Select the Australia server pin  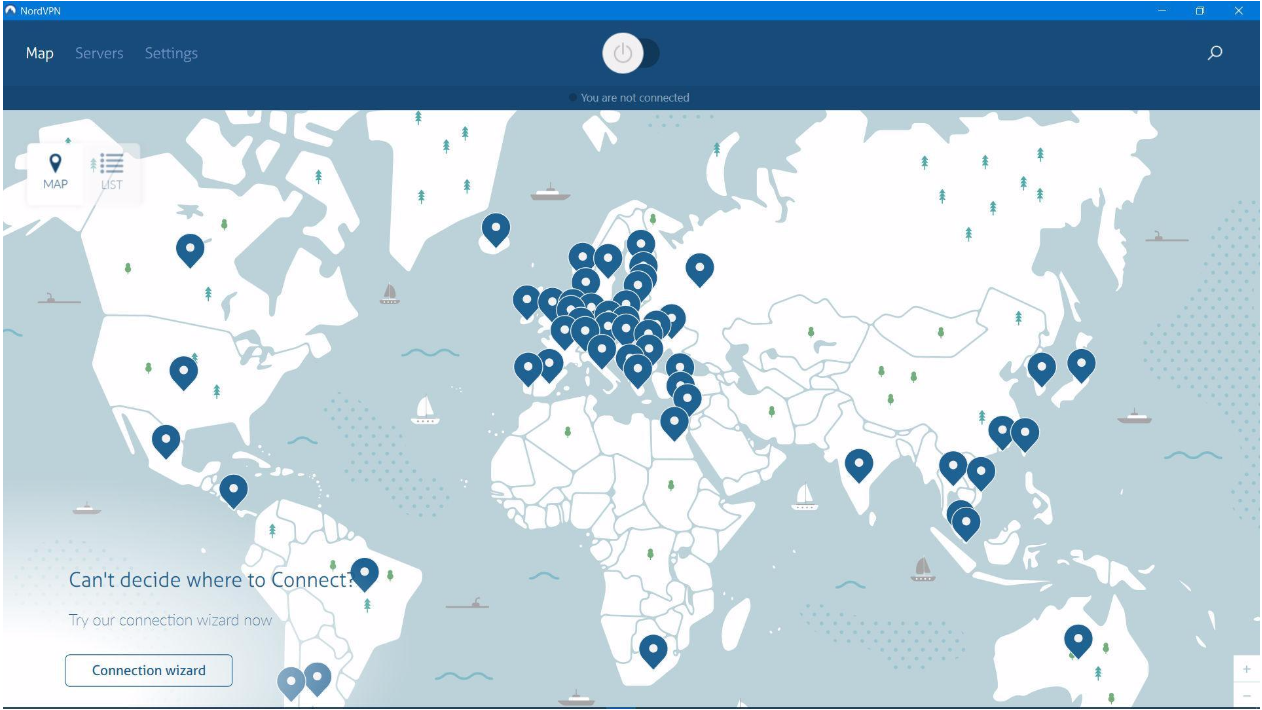click(1081, 636)
